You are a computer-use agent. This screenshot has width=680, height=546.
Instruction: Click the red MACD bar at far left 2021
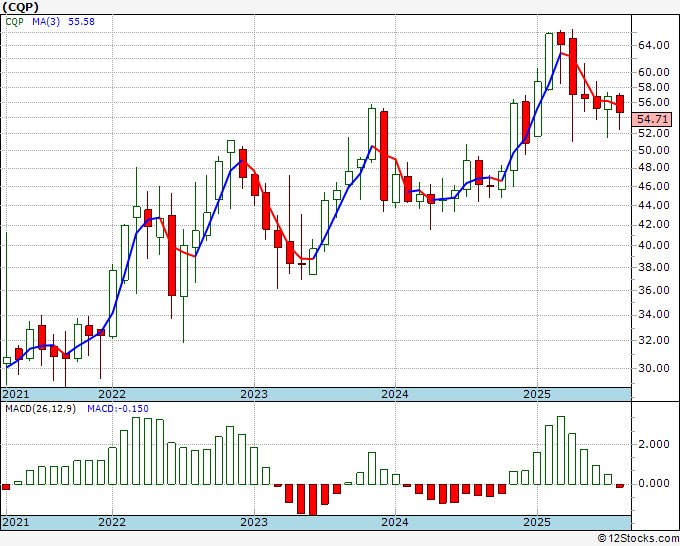point(6,487)
